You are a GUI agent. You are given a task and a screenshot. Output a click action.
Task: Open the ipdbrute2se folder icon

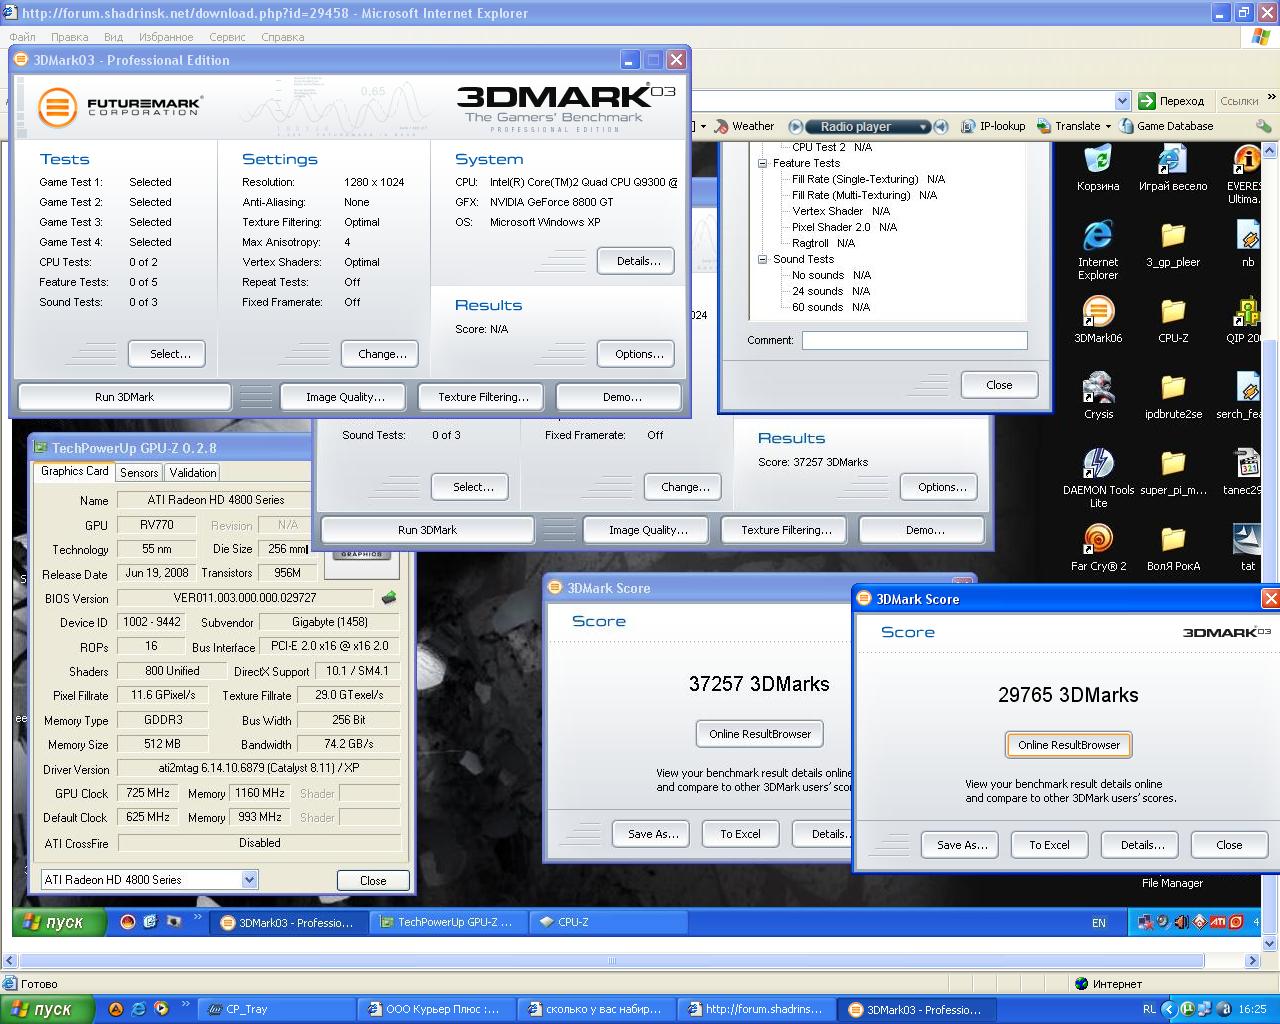click(x=1173, y=396)
